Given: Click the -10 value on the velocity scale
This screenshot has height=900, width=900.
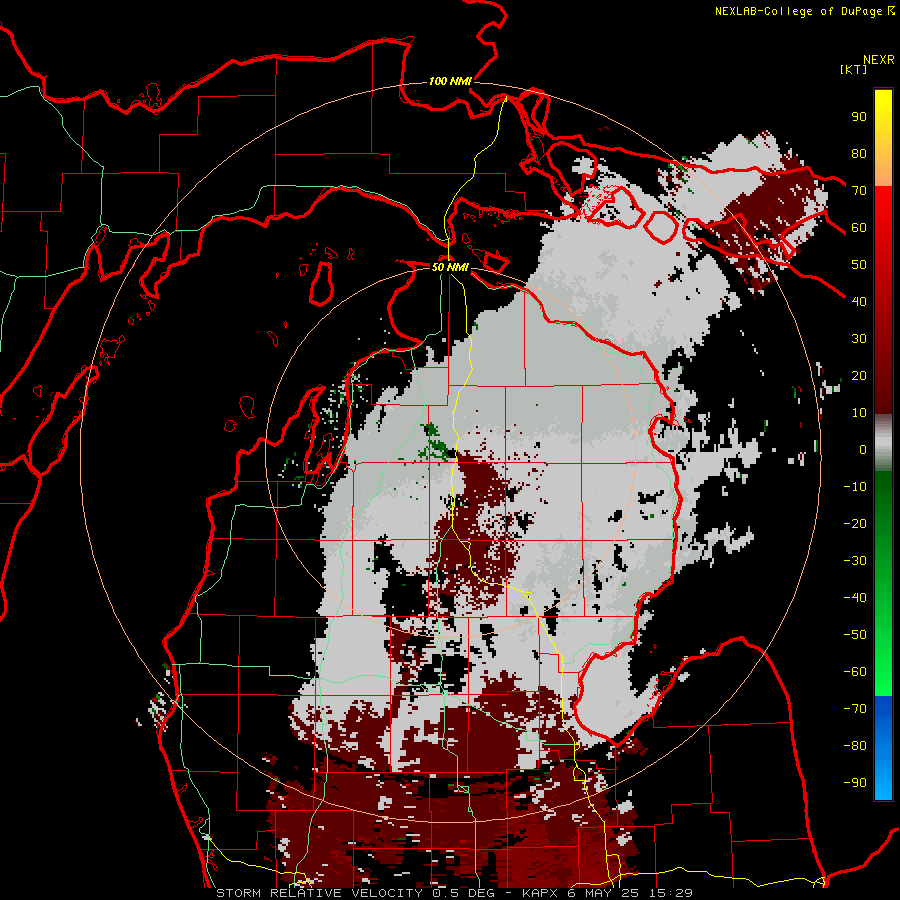Looking at the screenshot, I should pyautogui.click(x=855, y=487).
